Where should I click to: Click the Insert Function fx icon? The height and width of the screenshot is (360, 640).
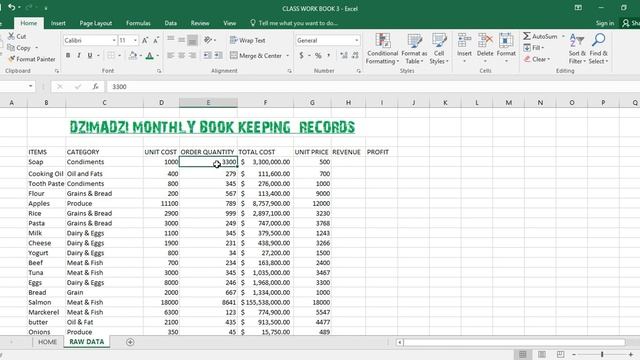click(96, 86)
